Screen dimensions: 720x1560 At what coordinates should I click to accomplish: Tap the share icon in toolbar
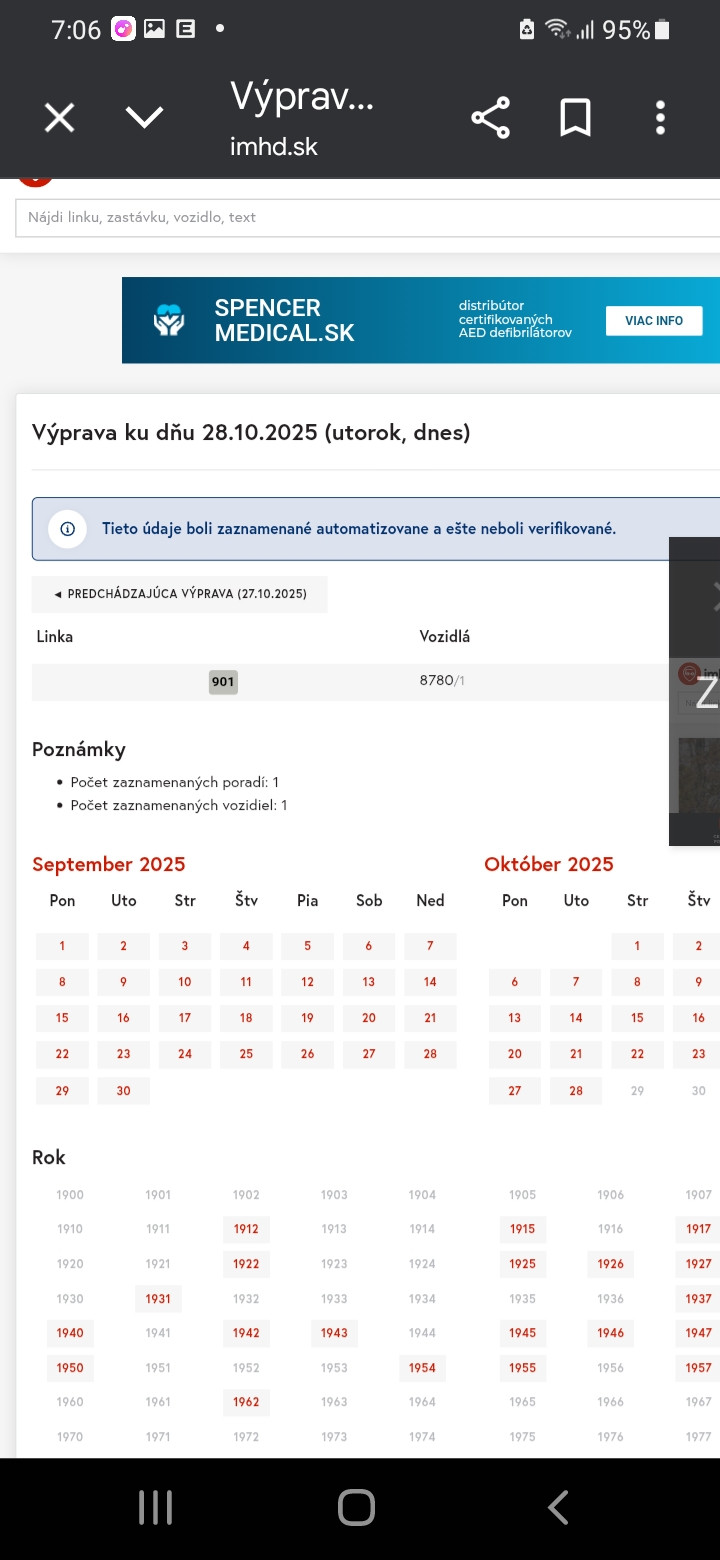(x=490, y=119)
